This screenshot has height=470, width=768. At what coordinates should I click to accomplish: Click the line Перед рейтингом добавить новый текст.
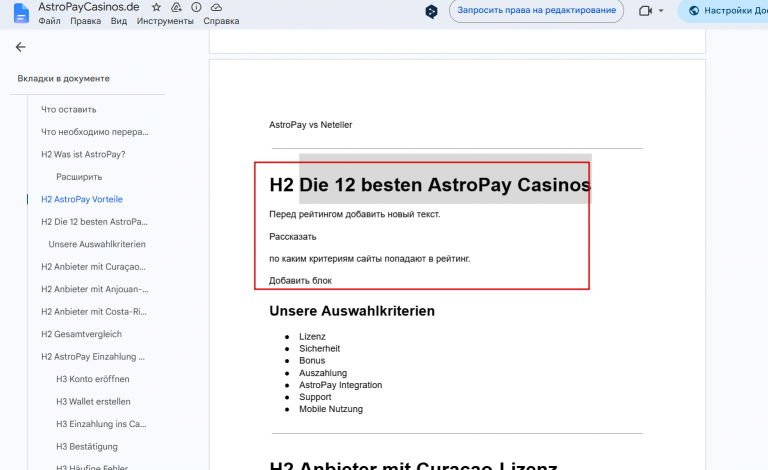click(x=355, y=214)
